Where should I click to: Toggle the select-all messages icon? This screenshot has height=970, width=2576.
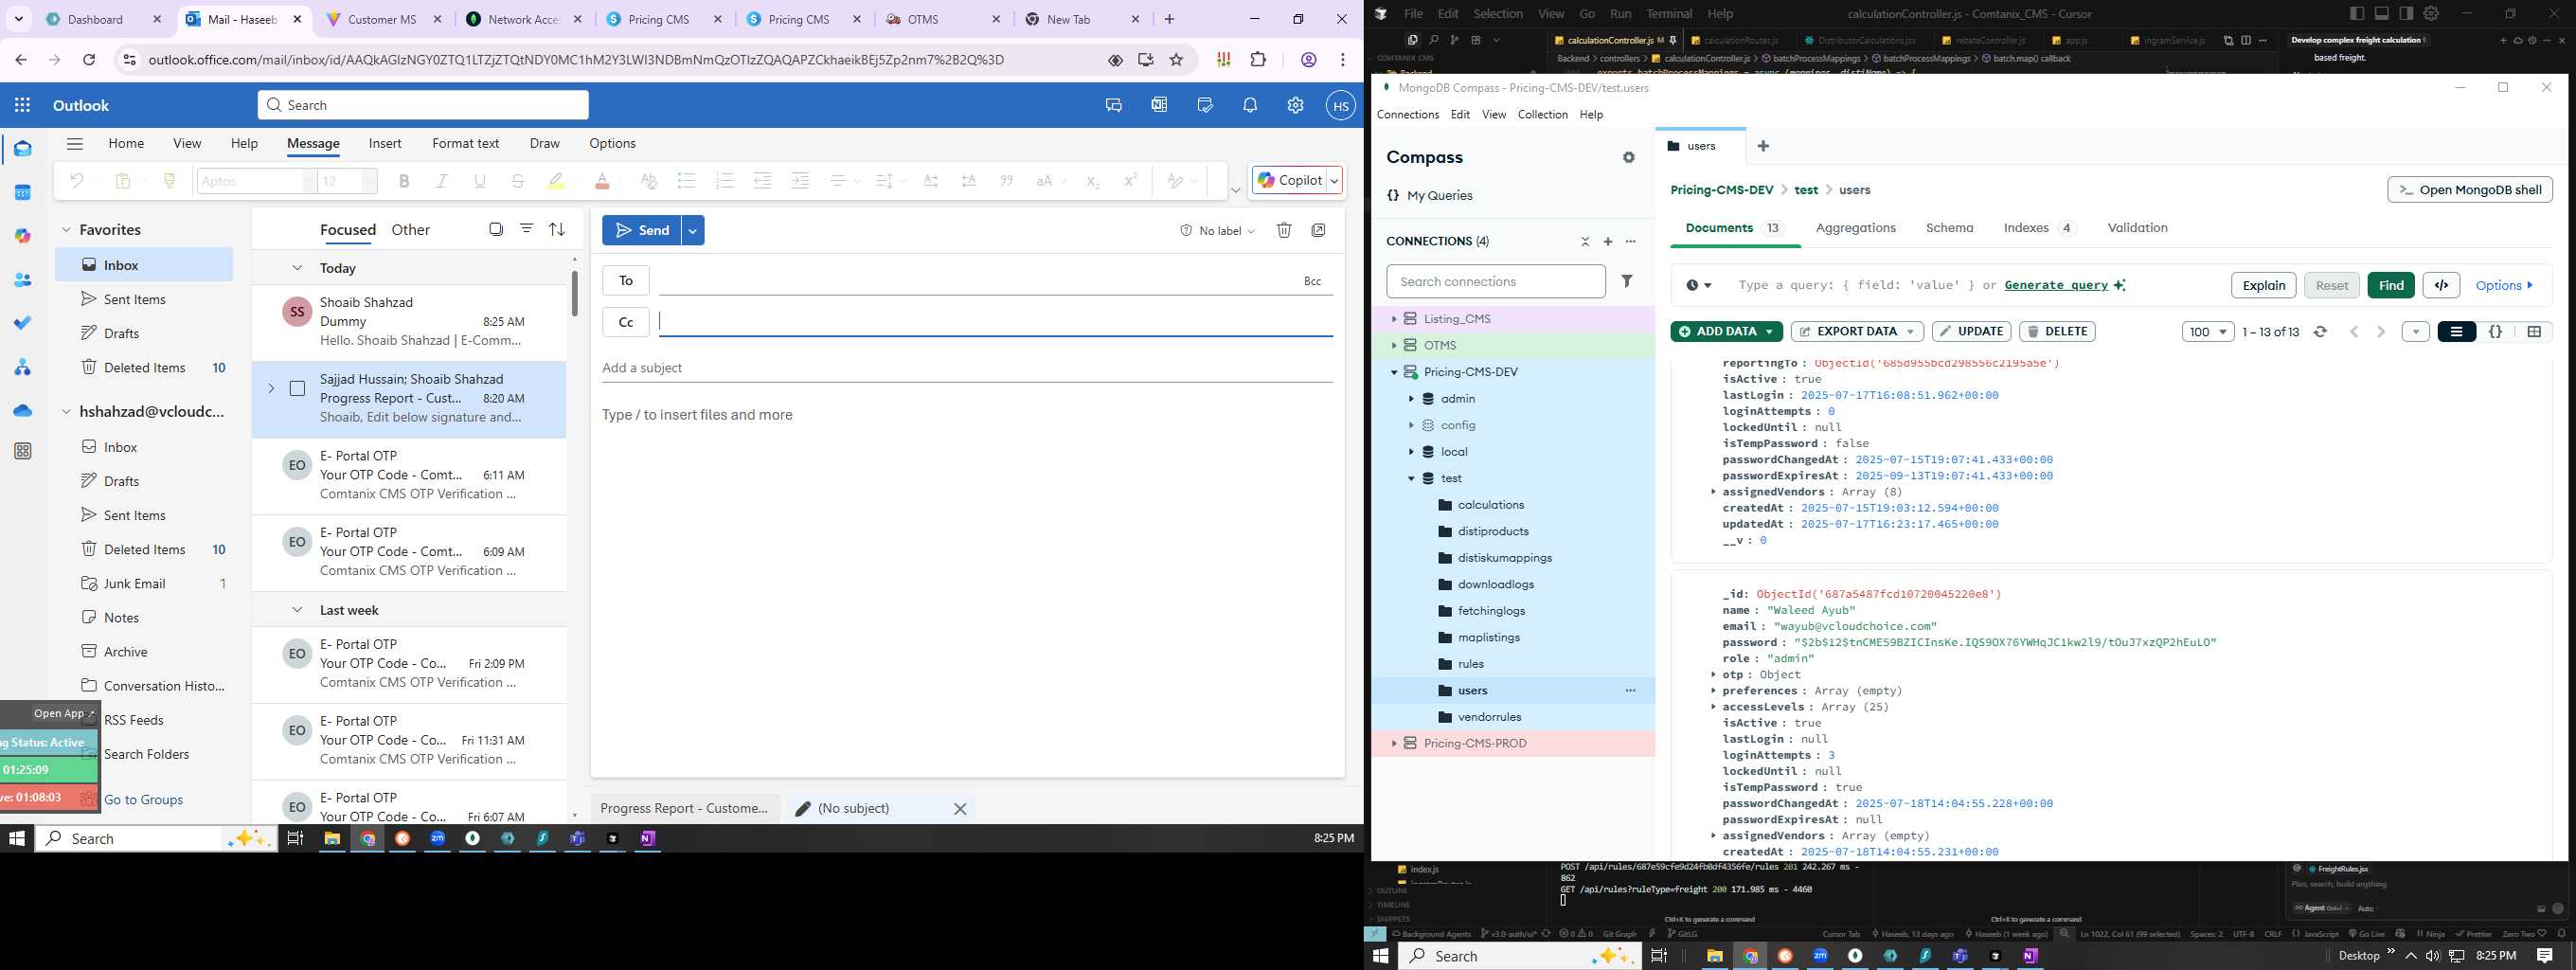(496, 229)
